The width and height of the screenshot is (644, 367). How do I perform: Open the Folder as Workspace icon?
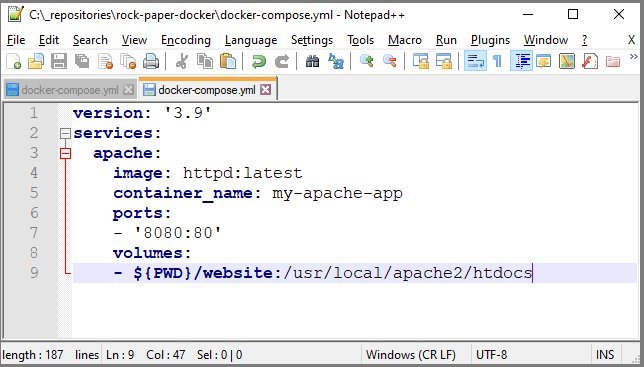613,62
